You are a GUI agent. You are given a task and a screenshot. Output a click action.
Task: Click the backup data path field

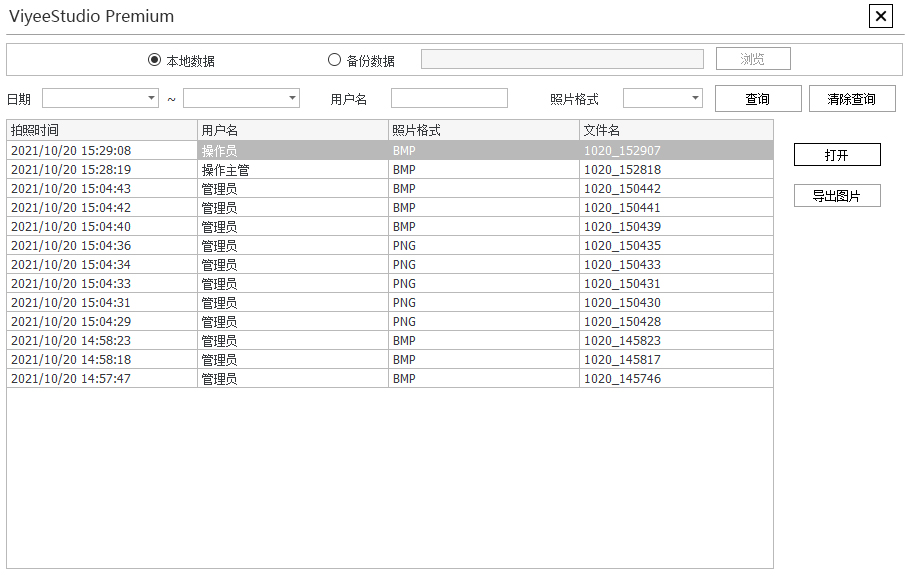coord(562,60)
